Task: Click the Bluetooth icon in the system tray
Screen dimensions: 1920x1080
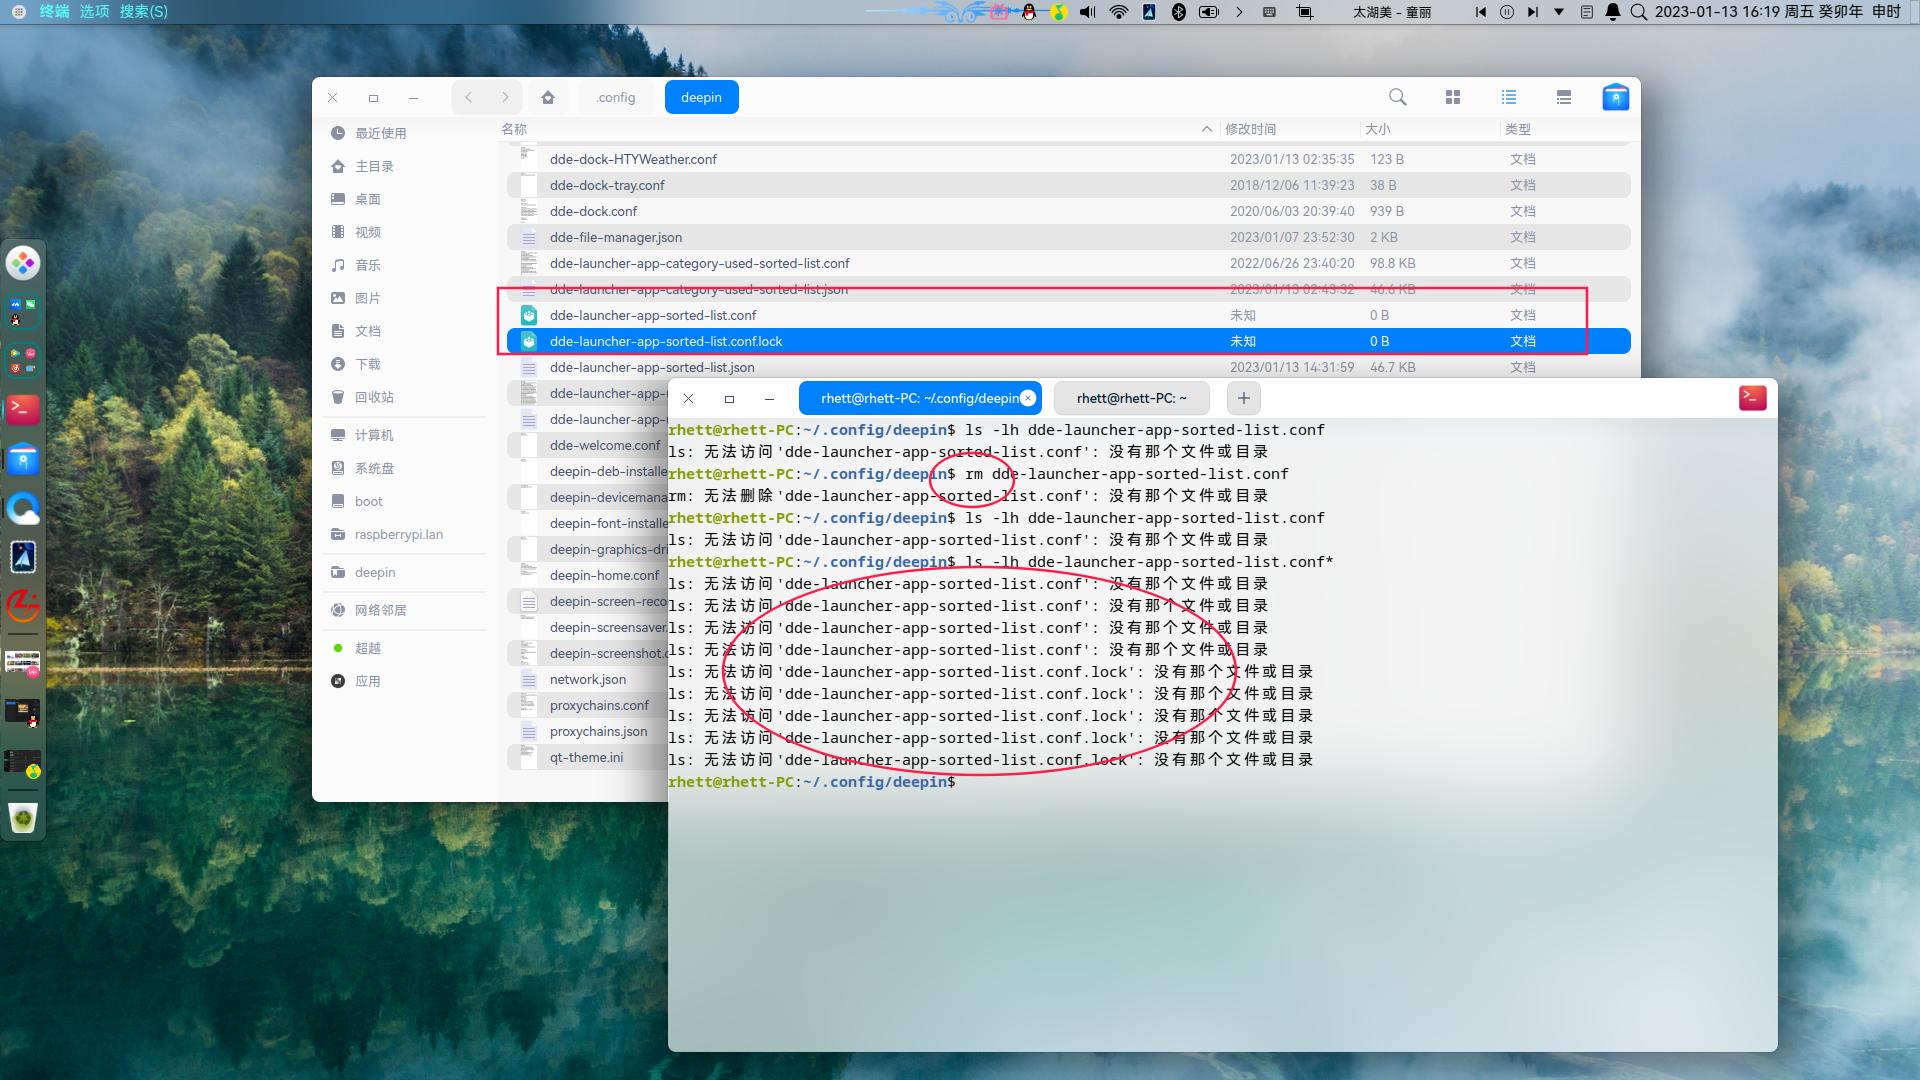Action: [x=1179, y=12]
